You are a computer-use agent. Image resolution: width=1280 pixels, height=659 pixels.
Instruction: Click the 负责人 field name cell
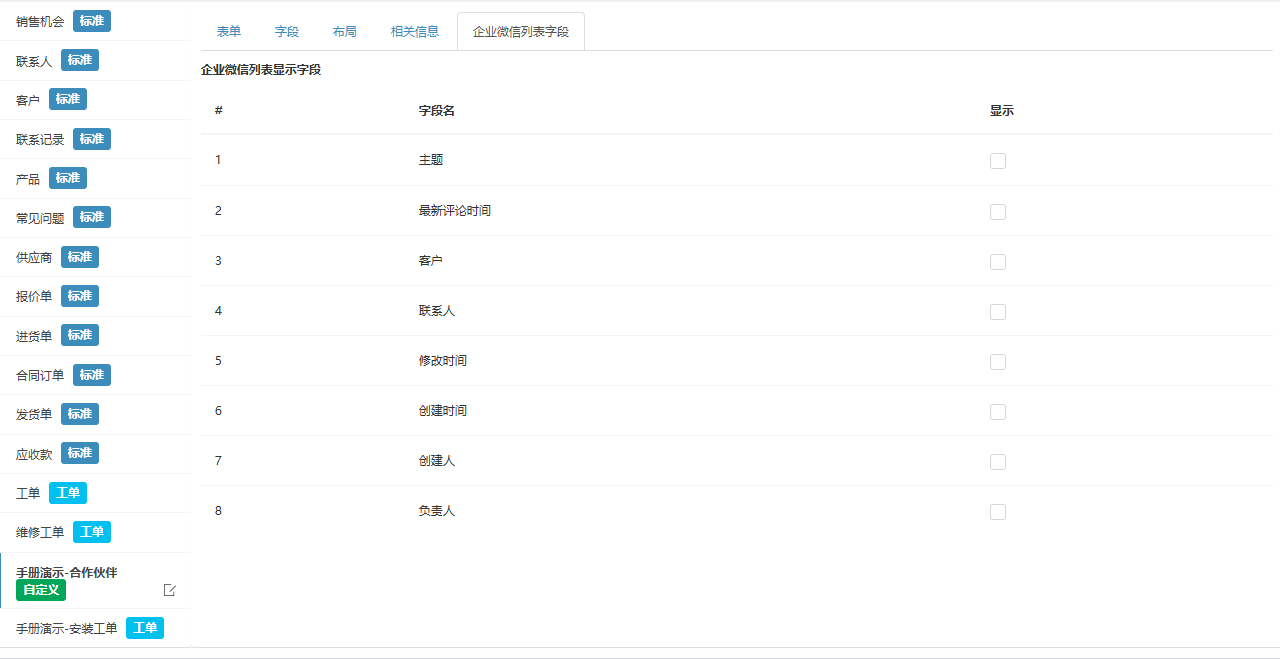pyautogui.click(x=437, y=511)
